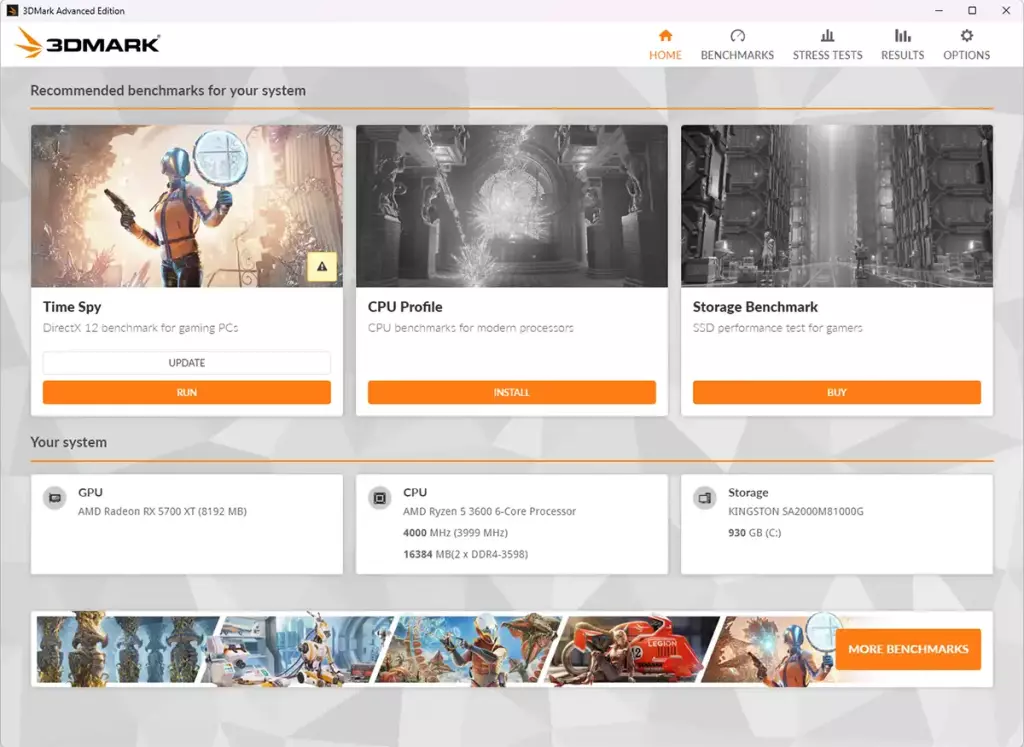Click '4000 MHz (3999 MHz)' value

point(455,533)
